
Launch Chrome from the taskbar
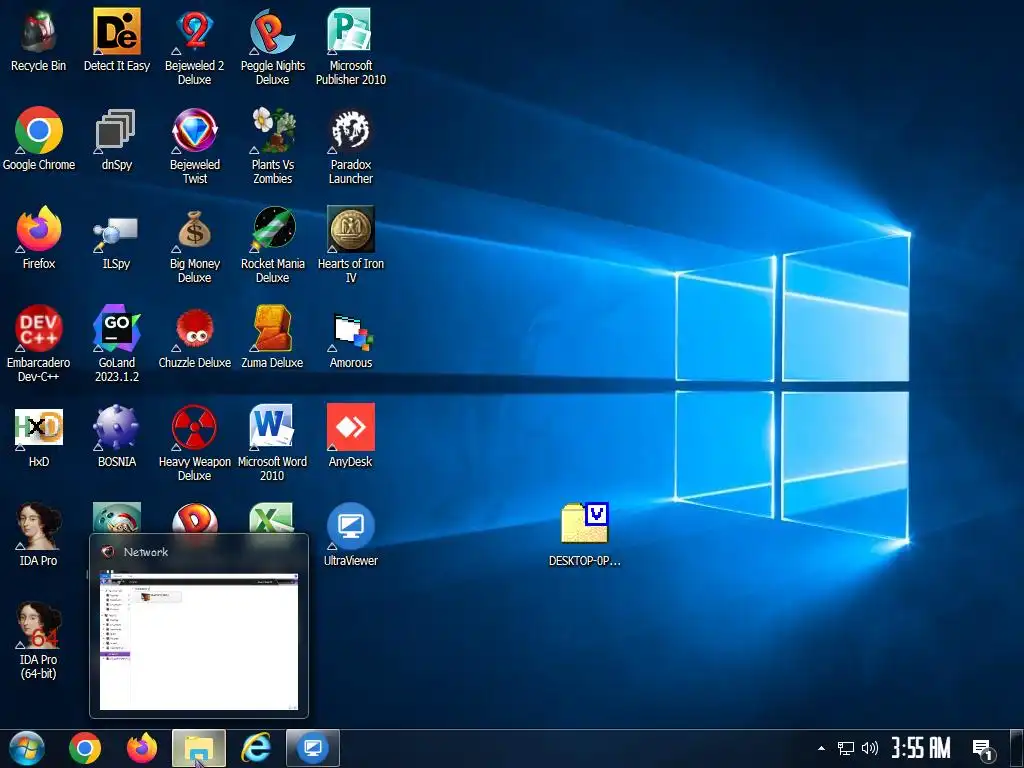(85, 748)
